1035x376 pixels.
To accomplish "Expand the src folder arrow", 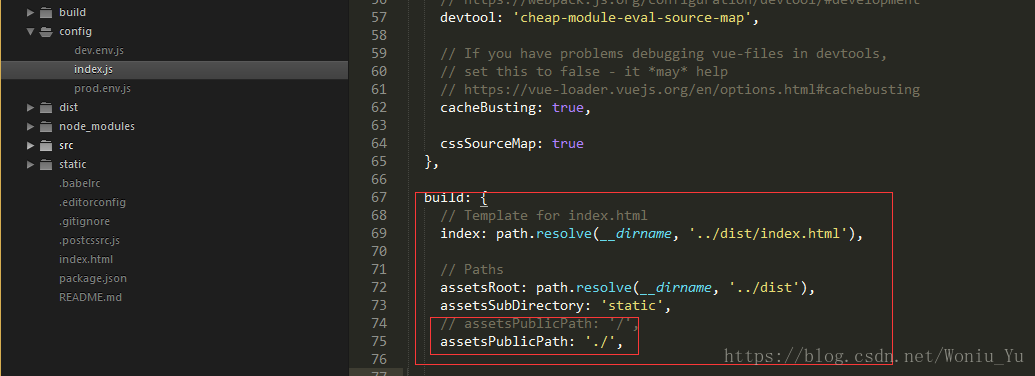I will click(x=30, y=145).
